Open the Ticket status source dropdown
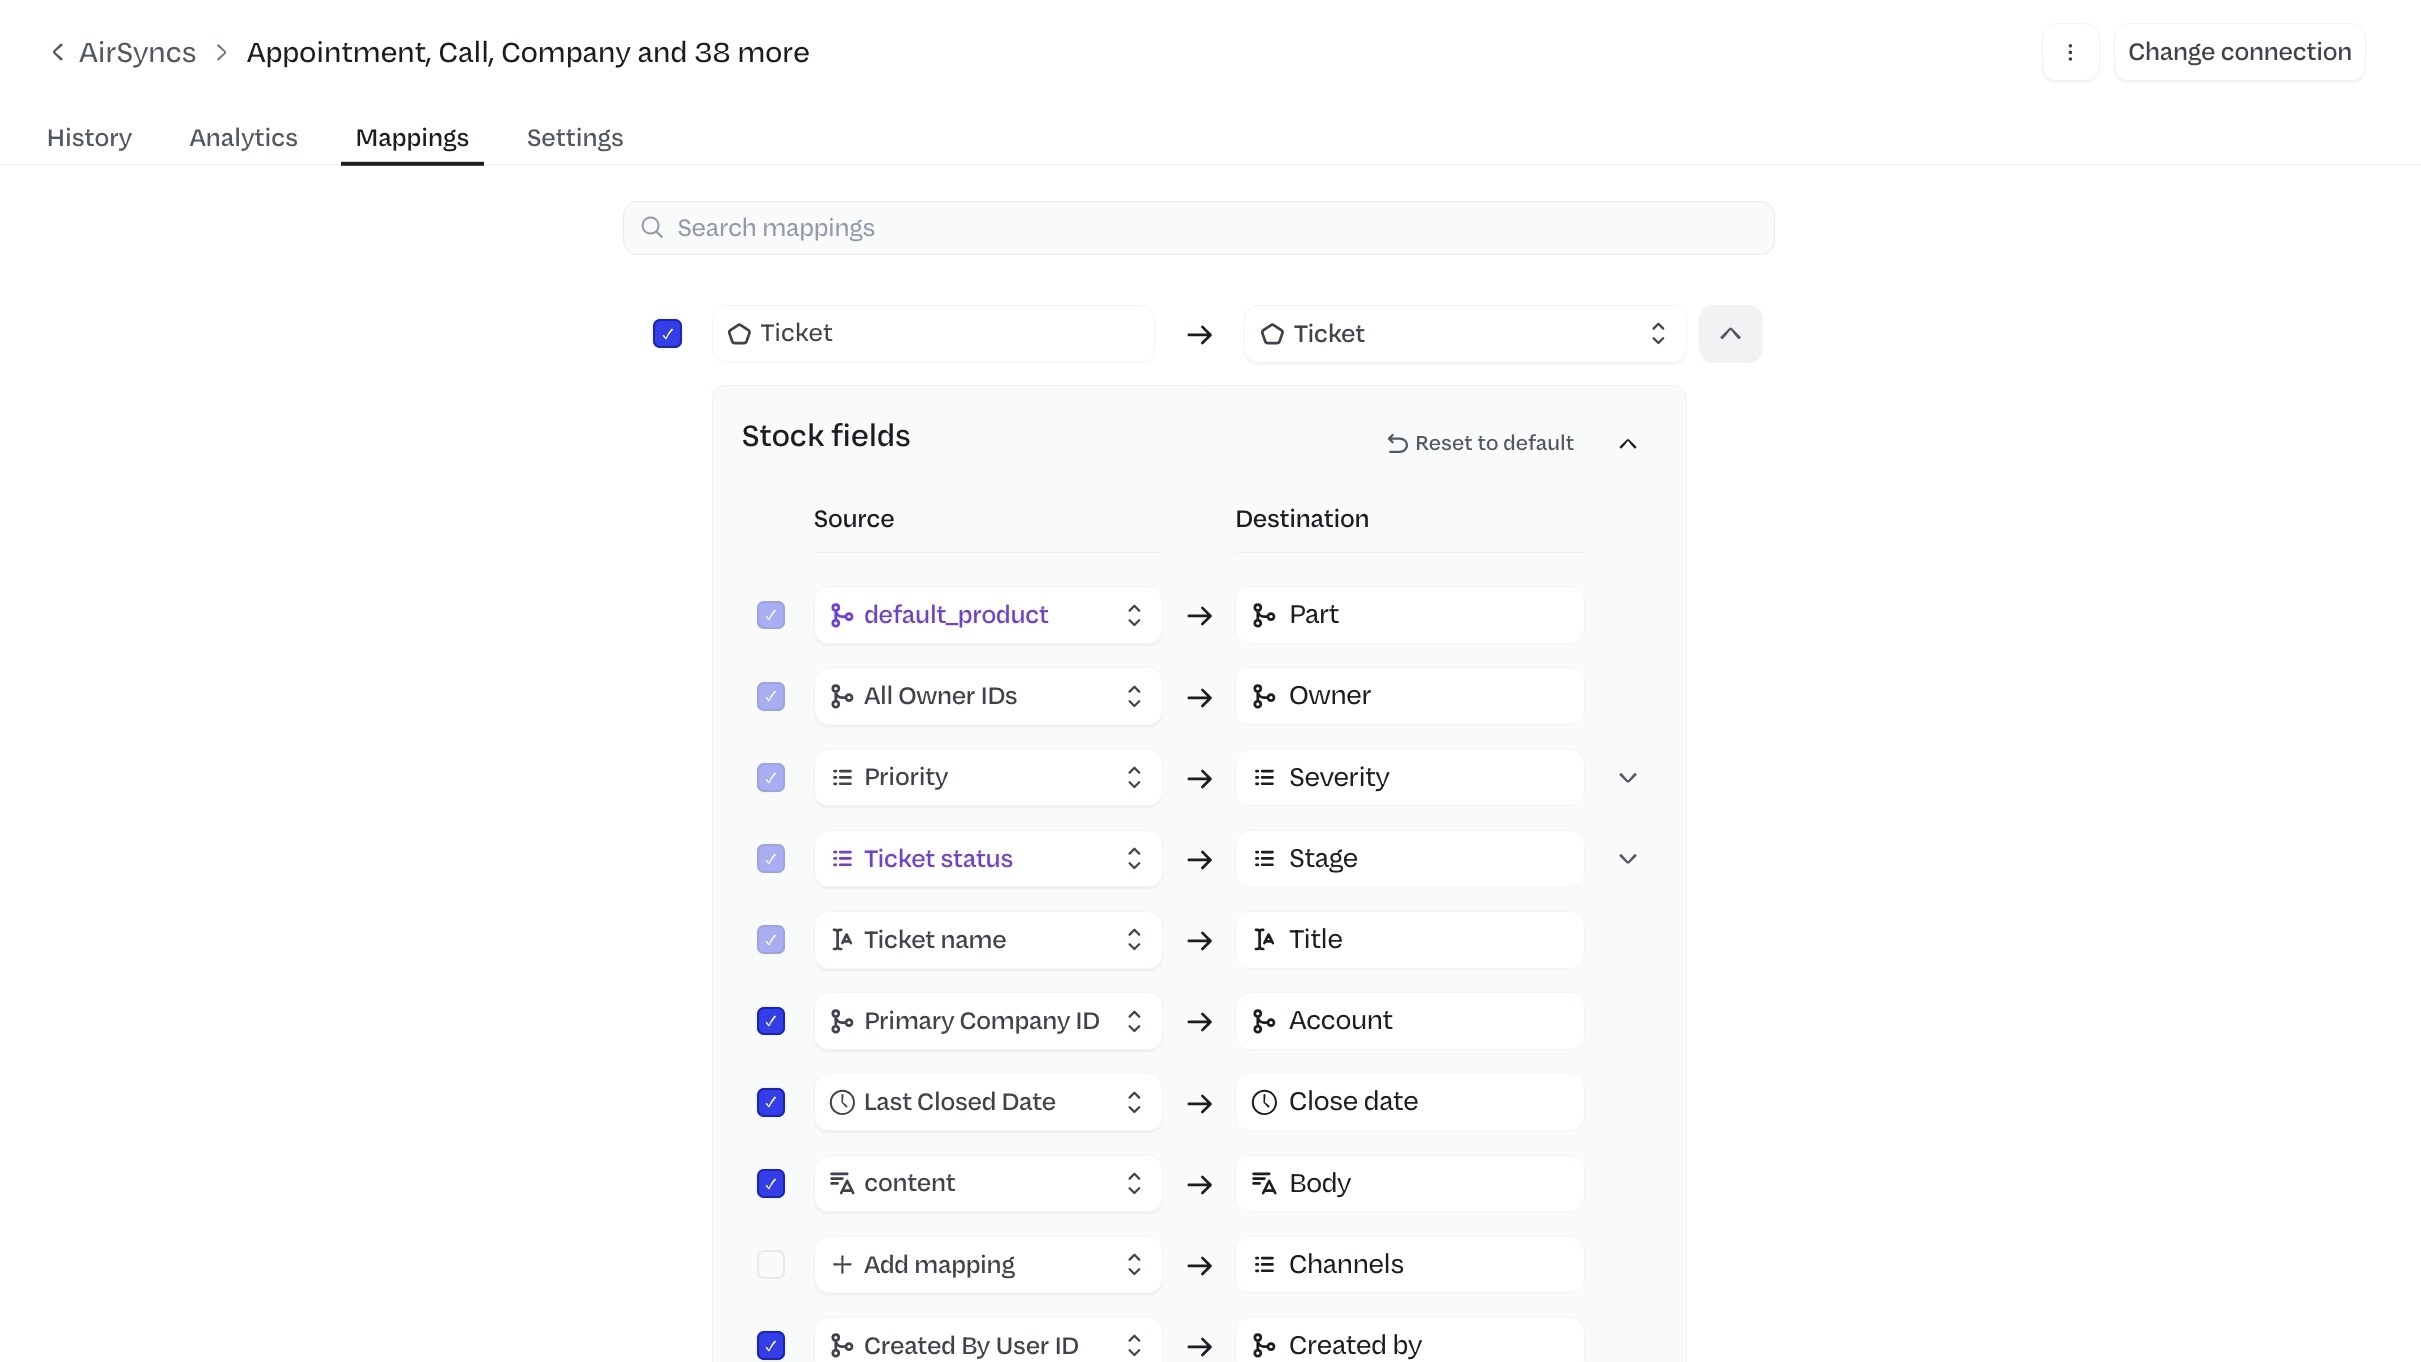 988,858
